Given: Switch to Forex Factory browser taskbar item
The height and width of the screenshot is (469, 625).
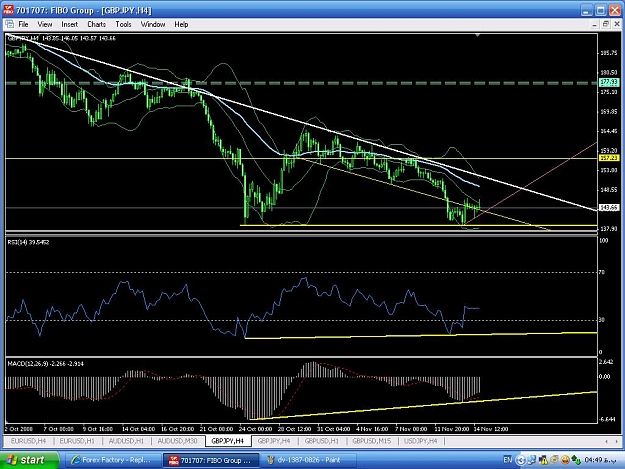Looking at the screenshot, I should coord(112,460).
